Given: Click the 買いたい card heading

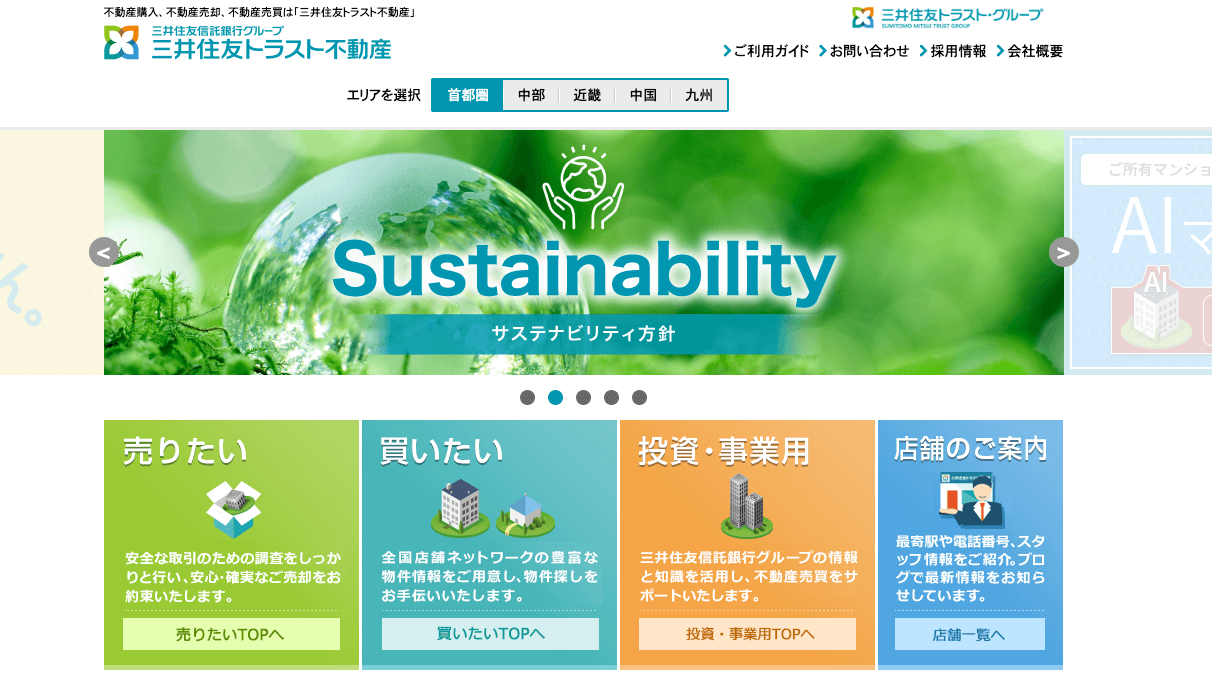Looking at the screenshot, I should 442,451.
